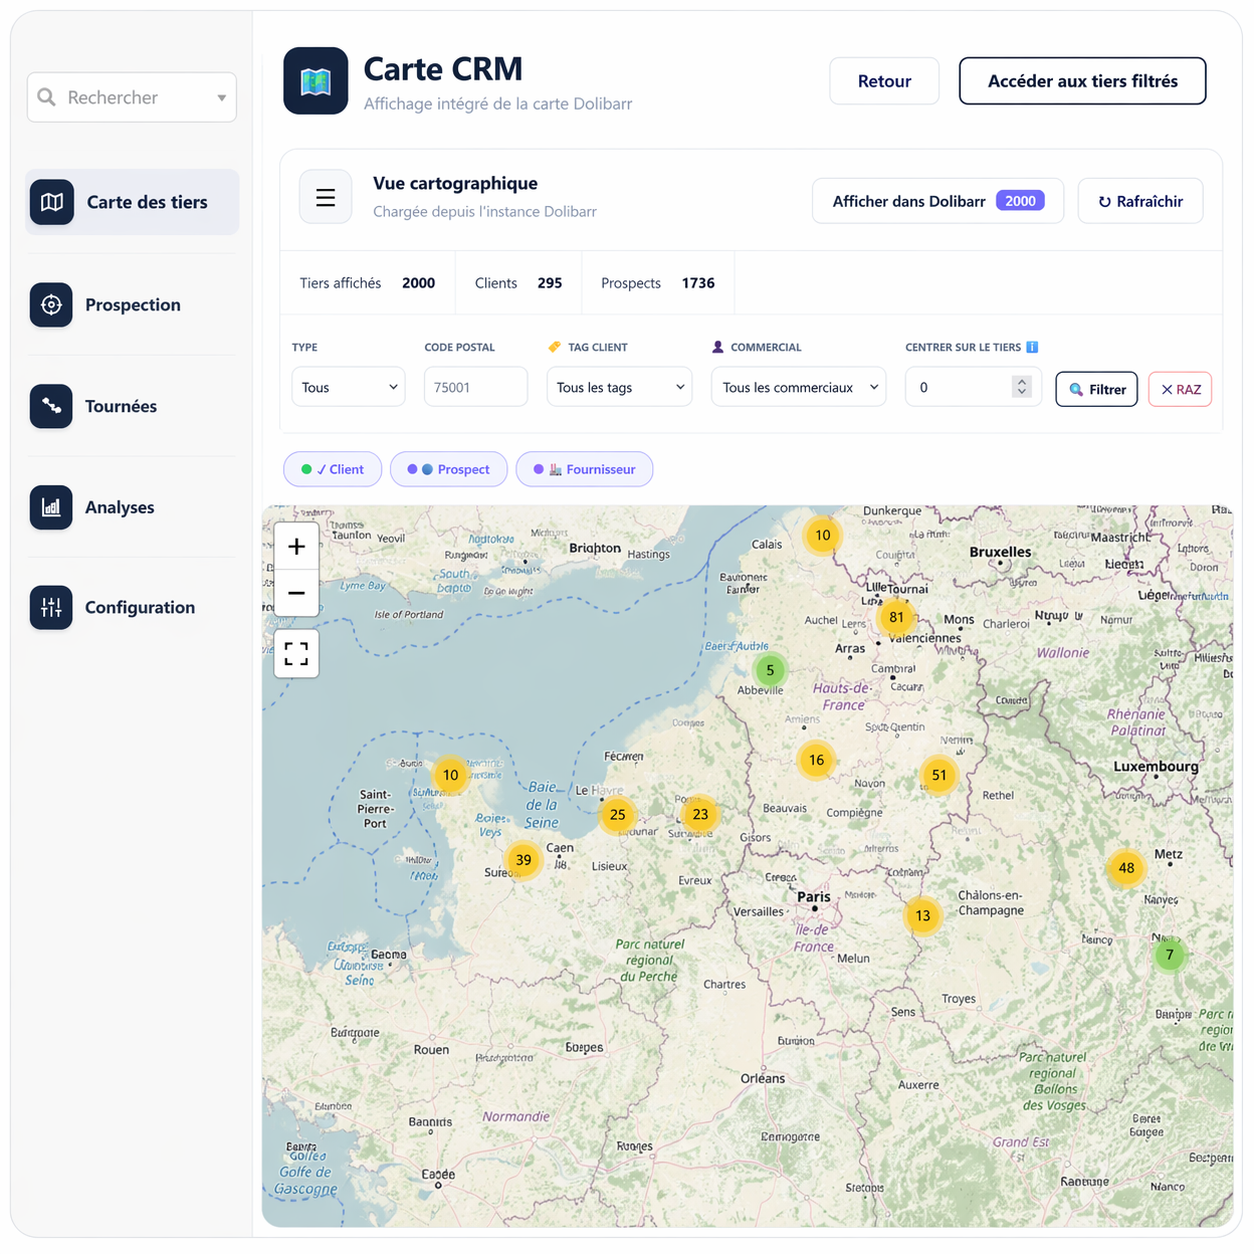Open the Tous les tags dropdown

[x=620, y=387]
